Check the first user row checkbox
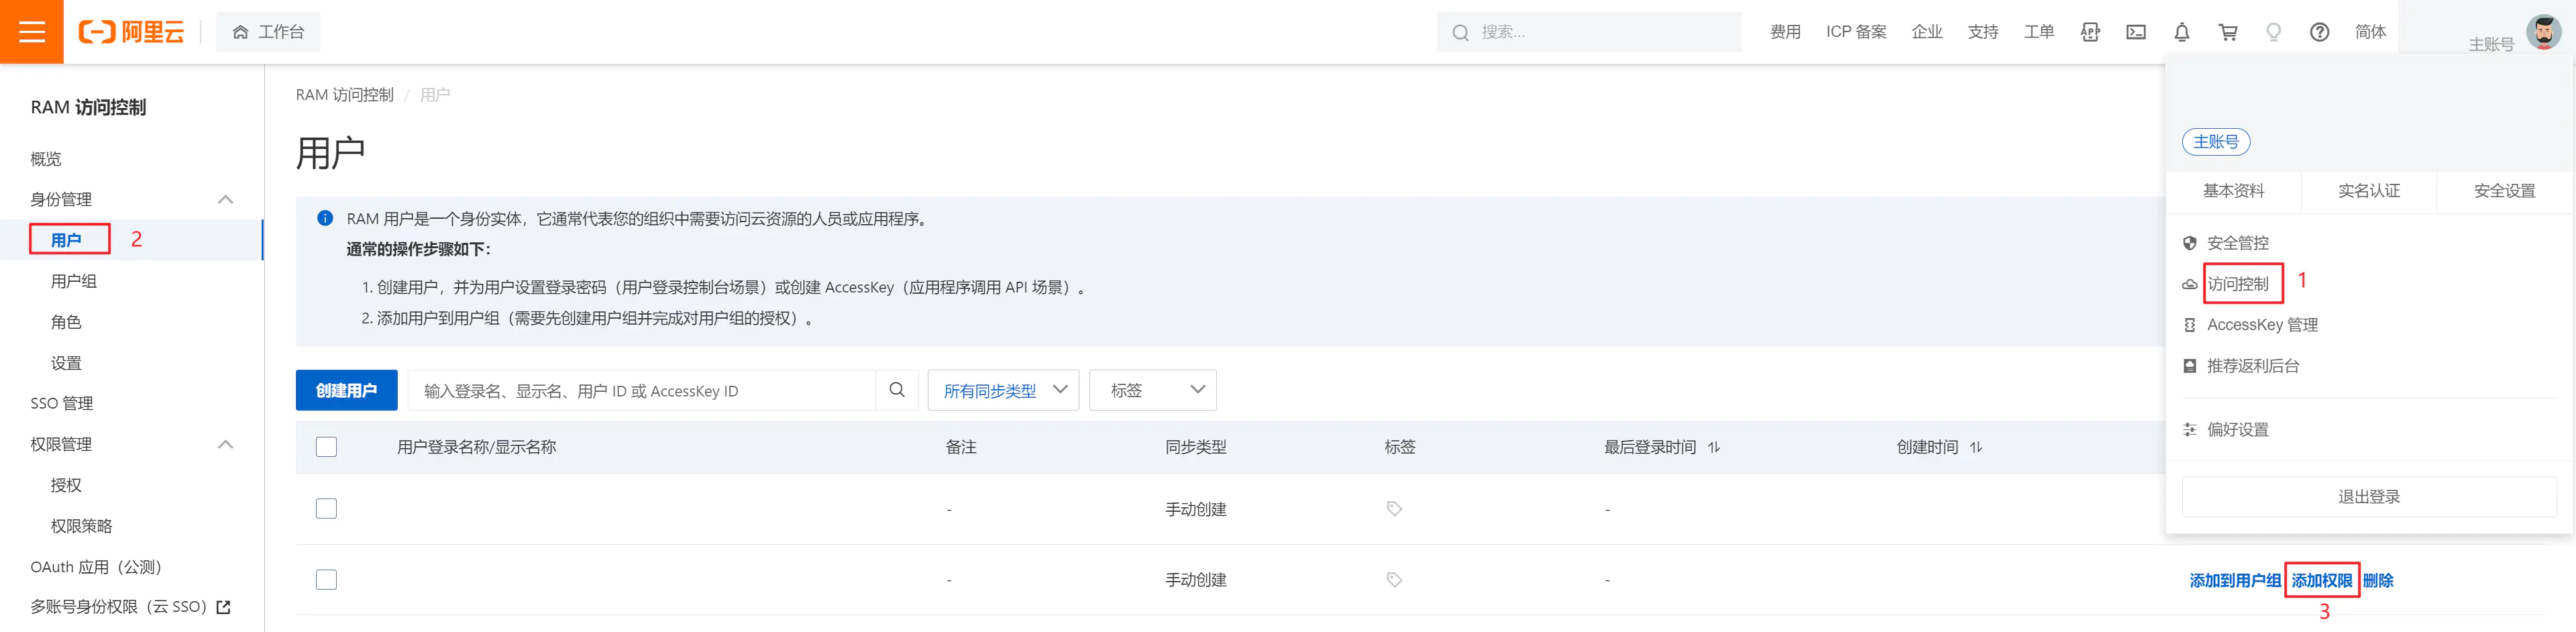This screenshot has height=632, width=2576. (x=326, y=509)
